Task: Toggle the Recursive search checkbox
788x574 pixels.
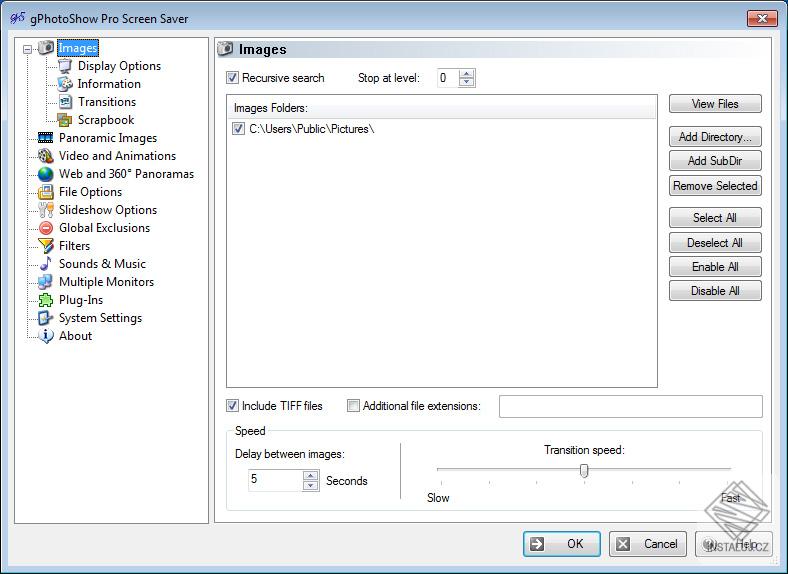Action: [232, 78]
